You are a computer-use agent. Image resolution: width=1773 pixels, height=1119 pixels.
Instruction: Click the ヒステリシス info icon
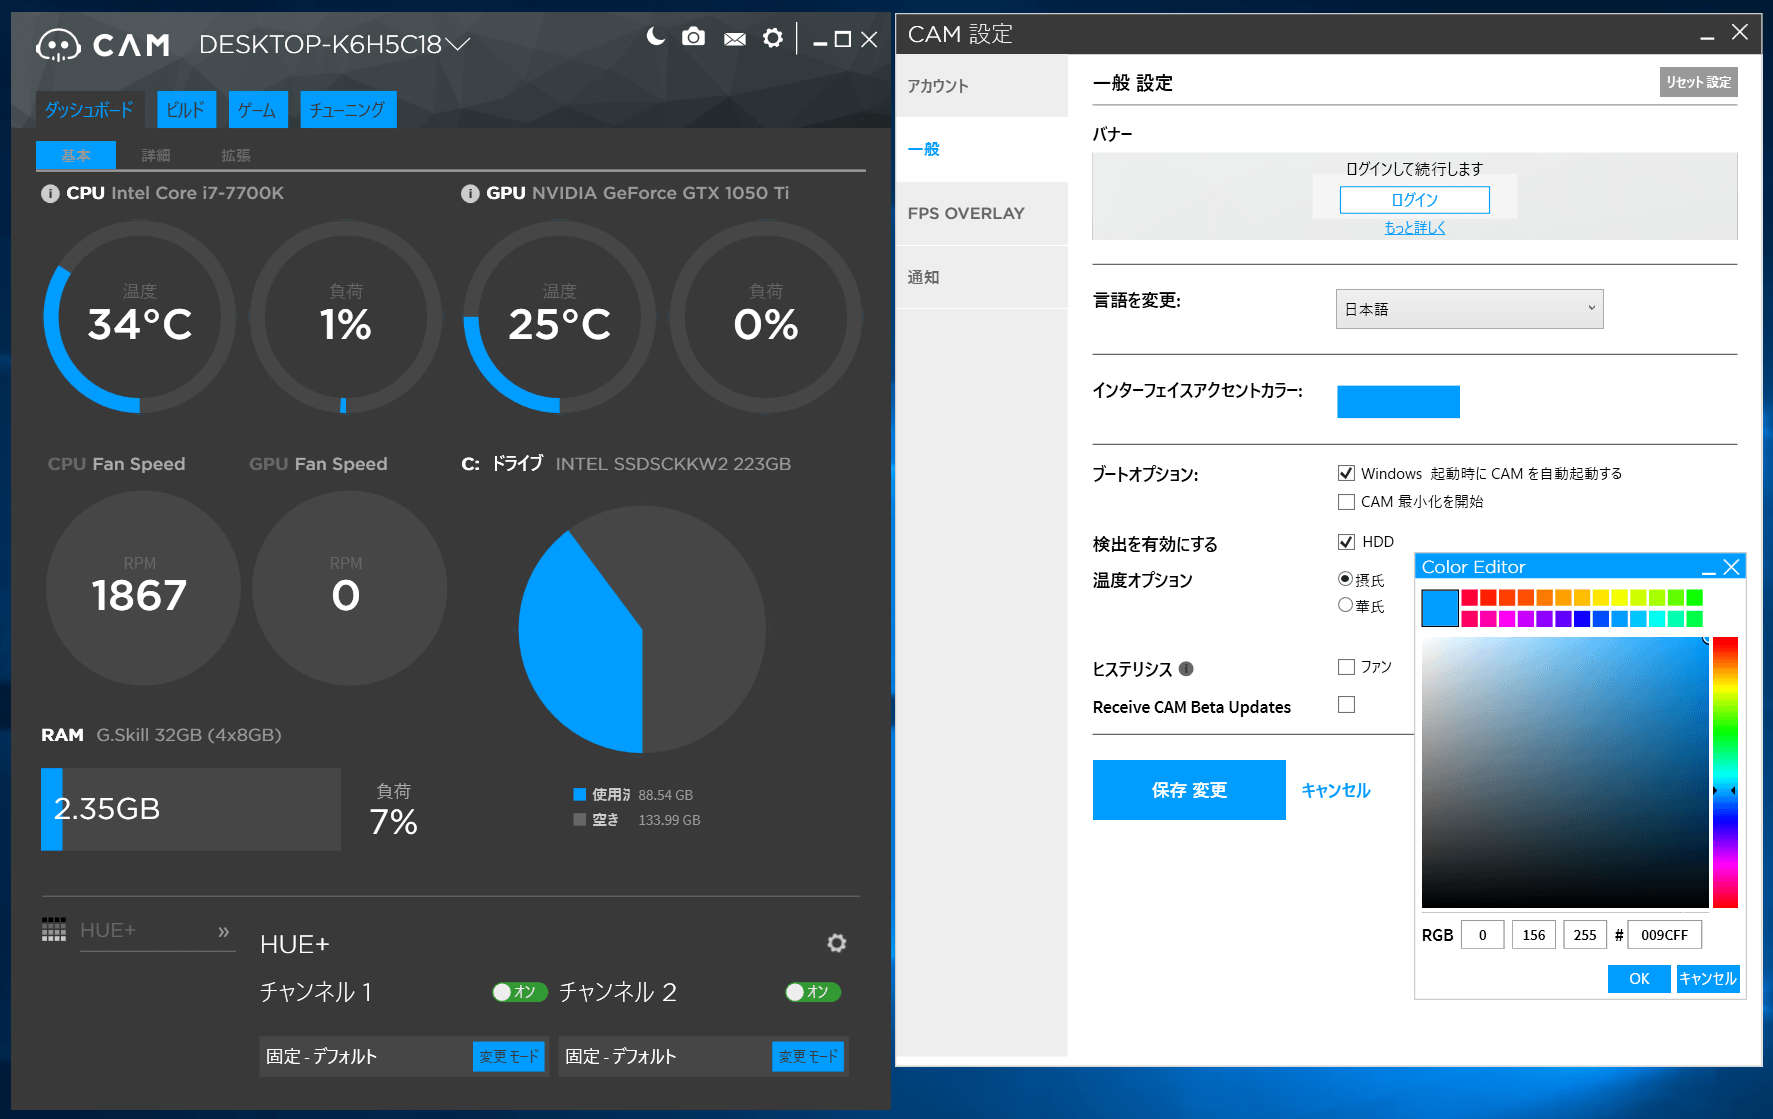(1186, 669)
